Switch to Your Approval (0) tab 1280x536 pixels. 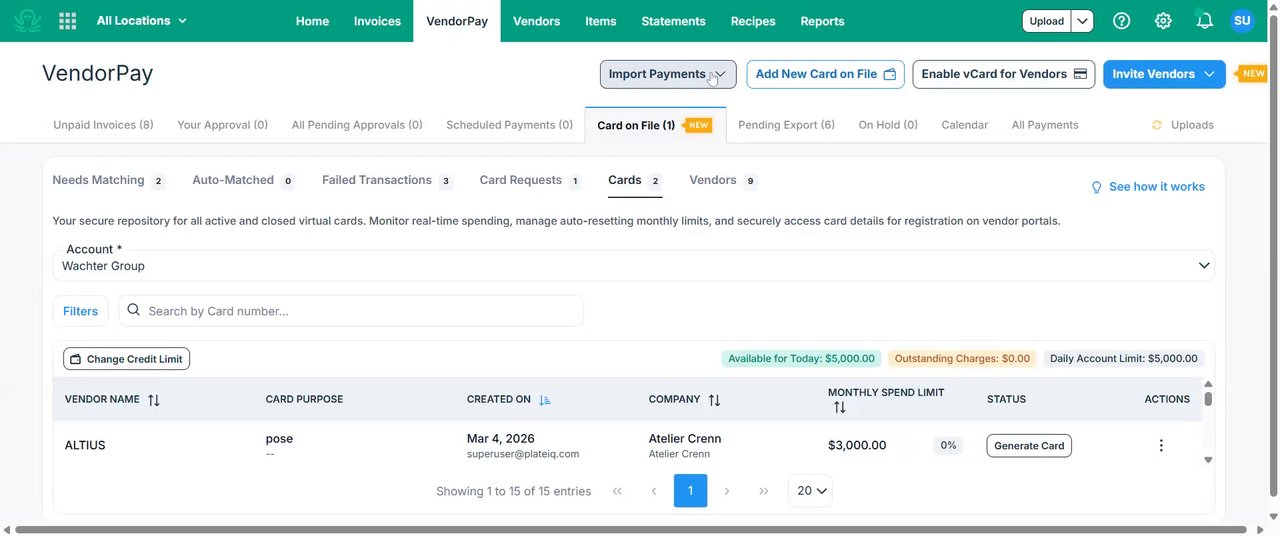point(222,125)
